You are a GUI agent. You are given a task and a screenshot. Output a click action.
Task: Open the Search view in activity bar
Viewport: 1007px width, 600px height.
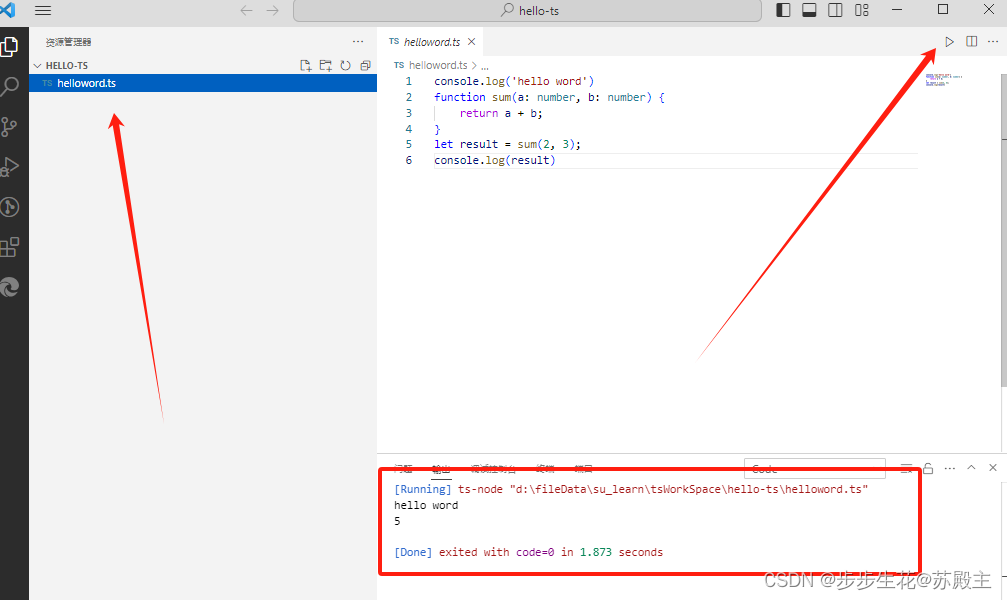[10, 86]
